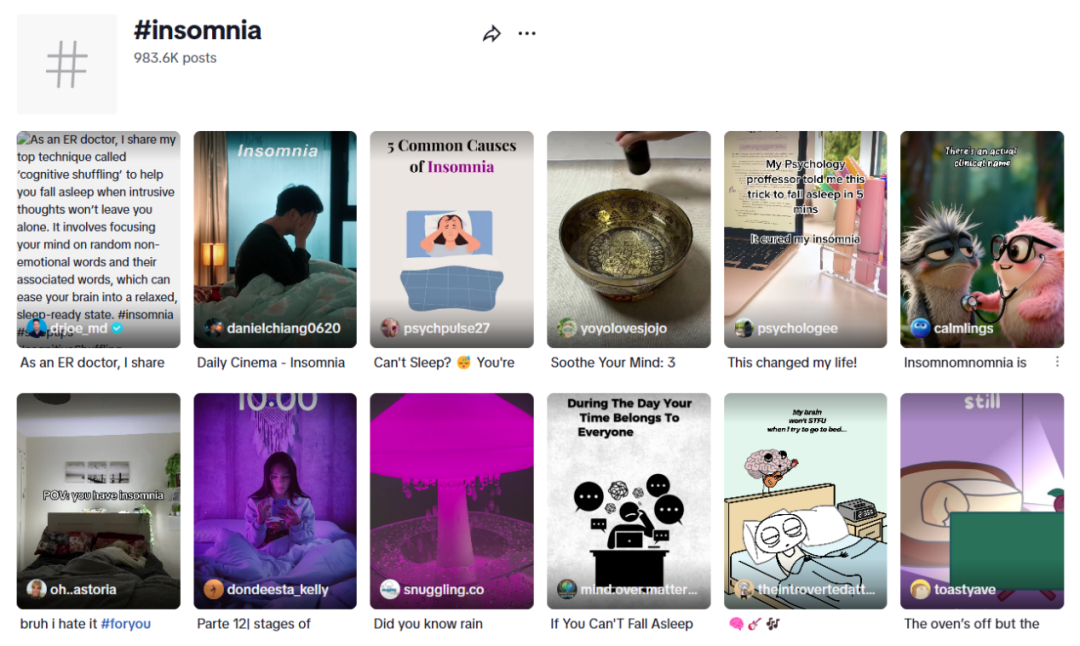Click psychologee's profile avatar
1080x646 pixels.
click(744, 328)
